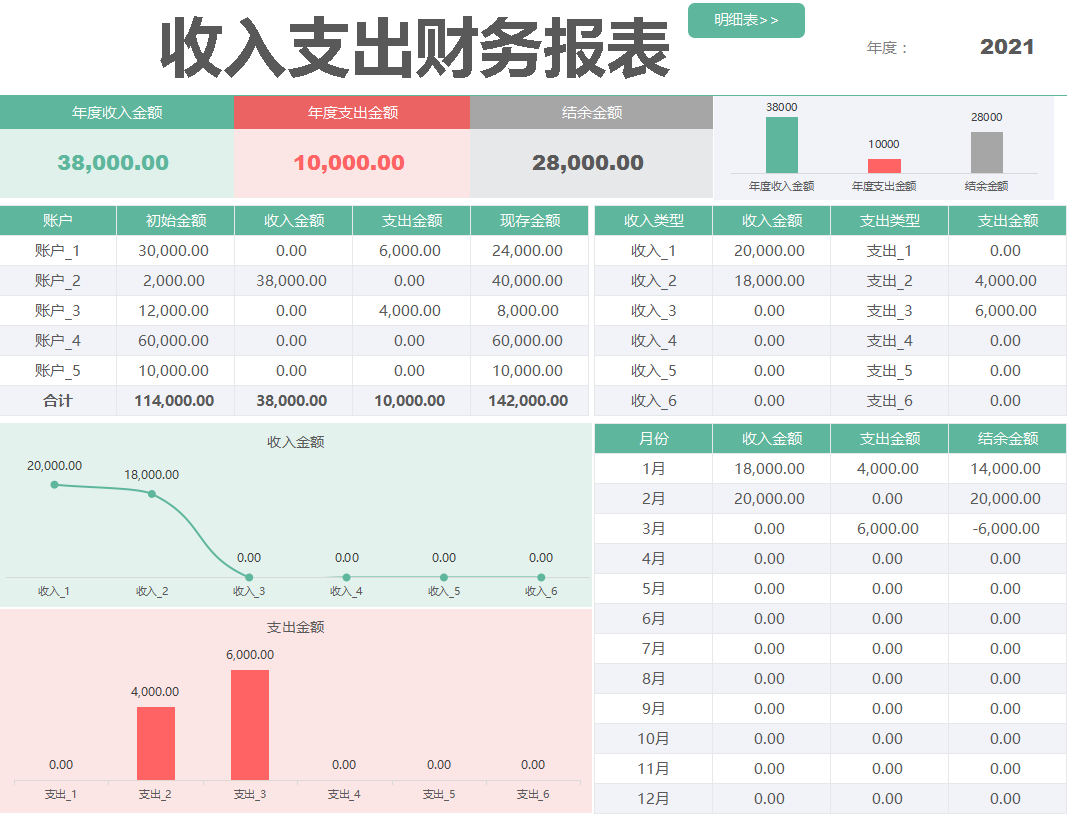This screenshot has height=823, width=1080.
Task: Click the 支出_3 cell showing 6,000.00
Action: tap(1006, 310)
